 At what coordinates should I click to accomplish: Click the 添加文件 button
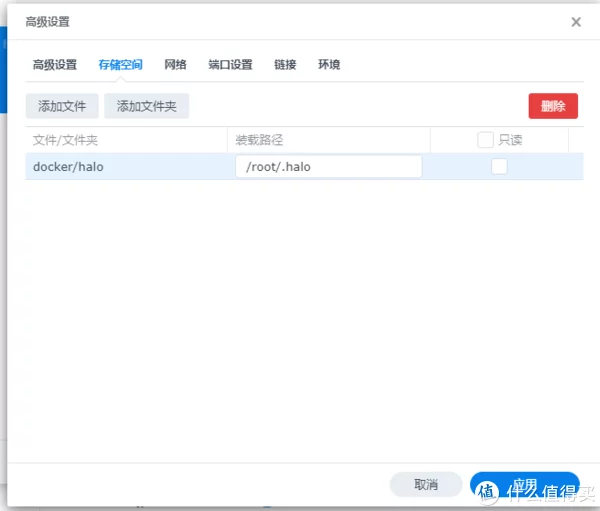click(62, 106)
